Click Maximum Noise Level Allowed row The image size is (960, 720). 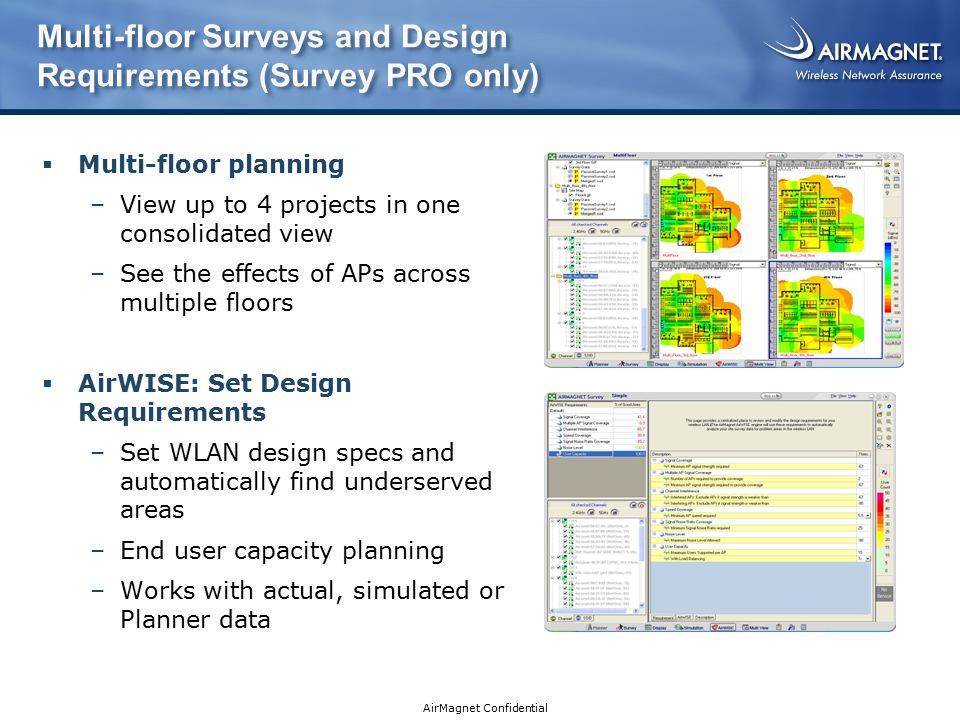tap(760, 540)
